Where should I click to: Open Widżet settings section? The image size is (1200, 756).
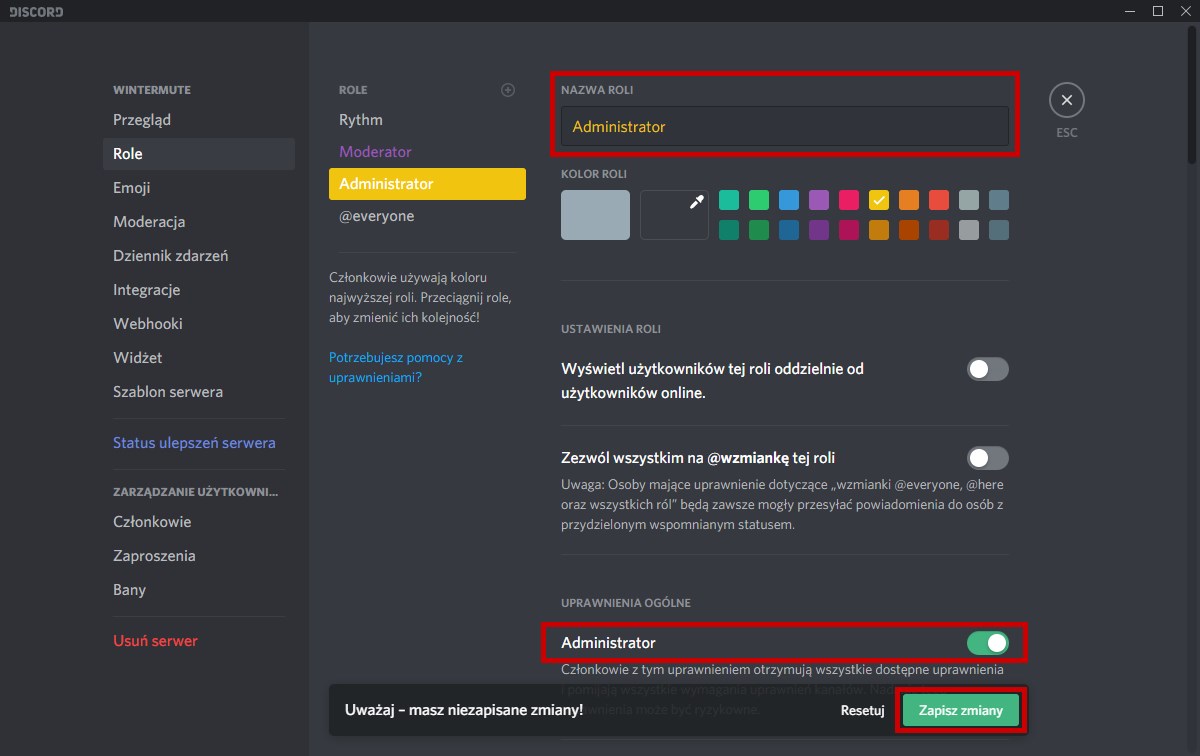coord(199,358)
